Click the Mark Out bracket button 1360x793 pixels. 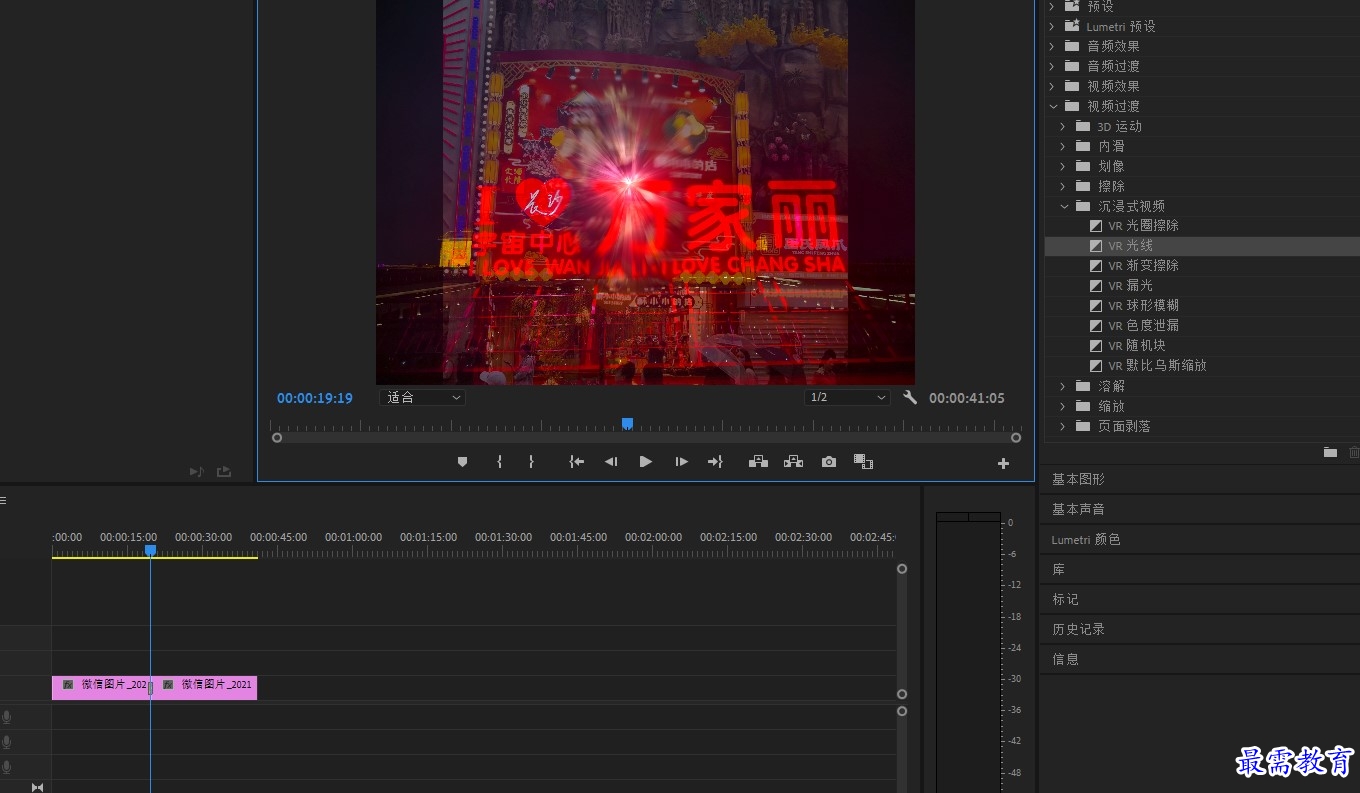(x=531, y=462)
